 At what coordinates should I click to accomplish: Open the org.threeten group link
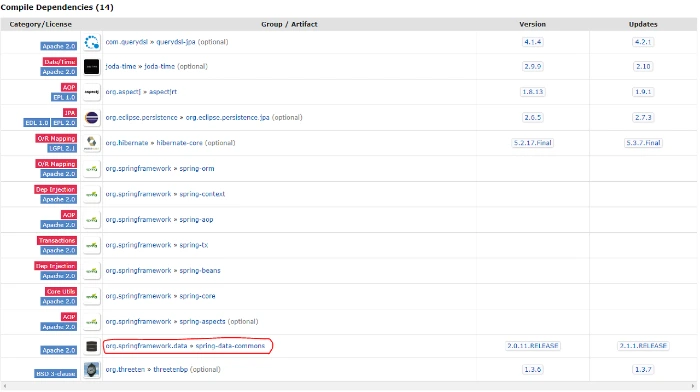point(125,370)
